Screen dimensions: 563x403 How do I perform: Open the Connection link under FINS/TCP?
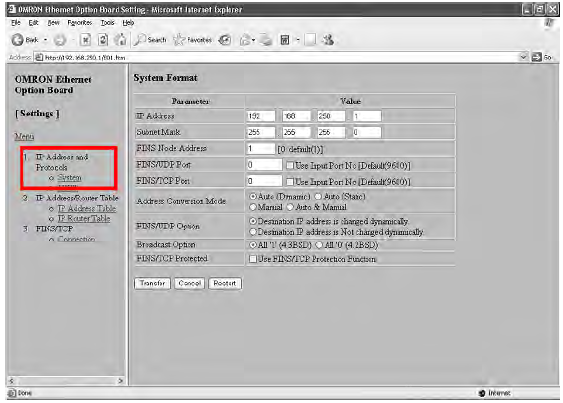pos(76,239)
